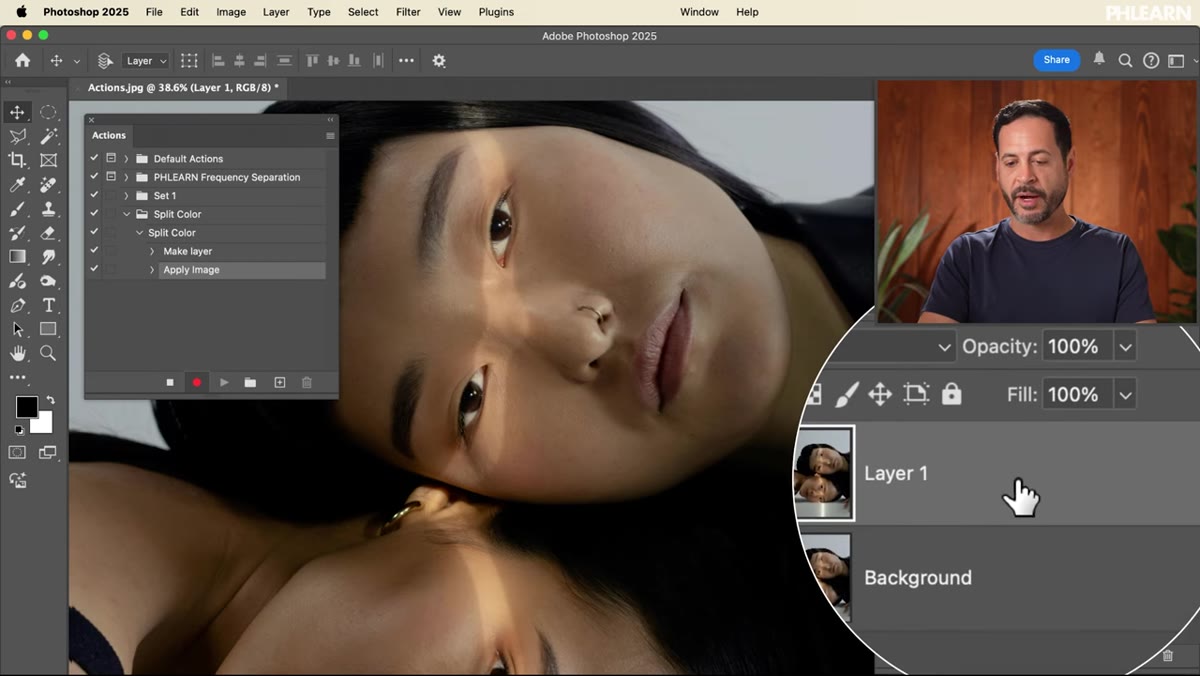Viewport: 1200px width, 676px height.
Task: Change the screen mode icon
Action: click(48, 453)
